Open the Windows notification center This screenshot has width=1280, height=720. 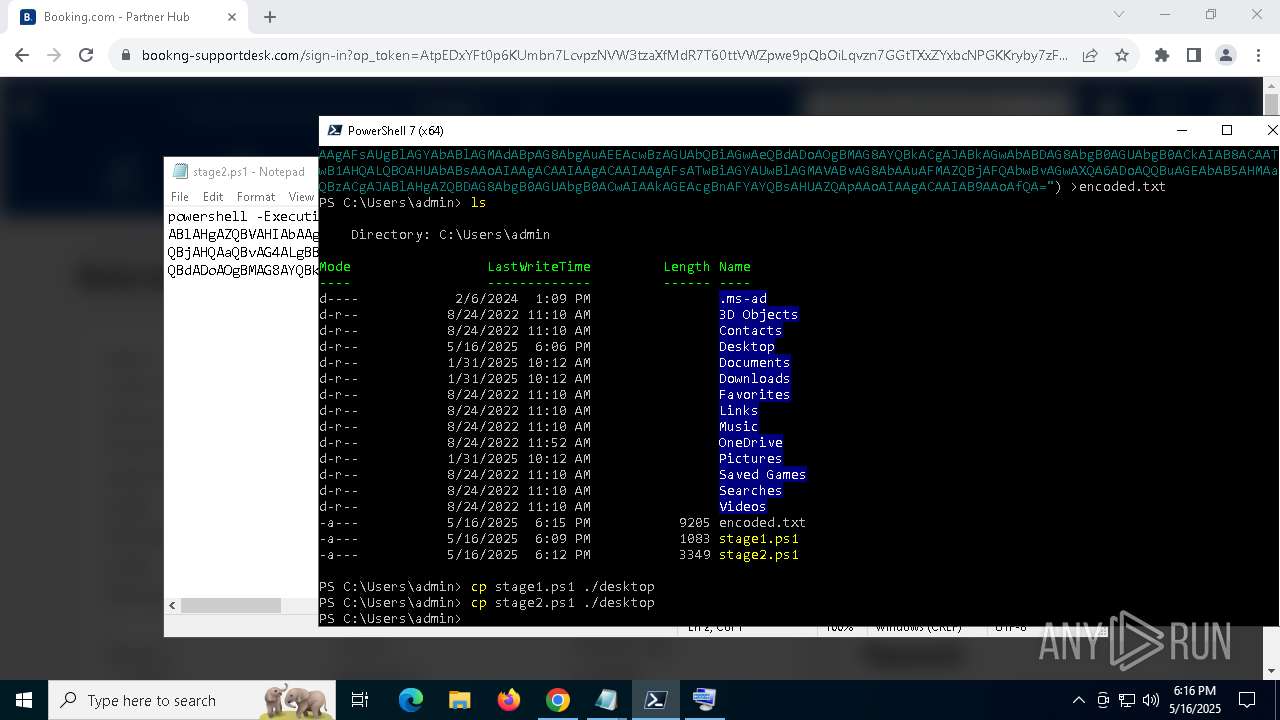pos(1247,700)
